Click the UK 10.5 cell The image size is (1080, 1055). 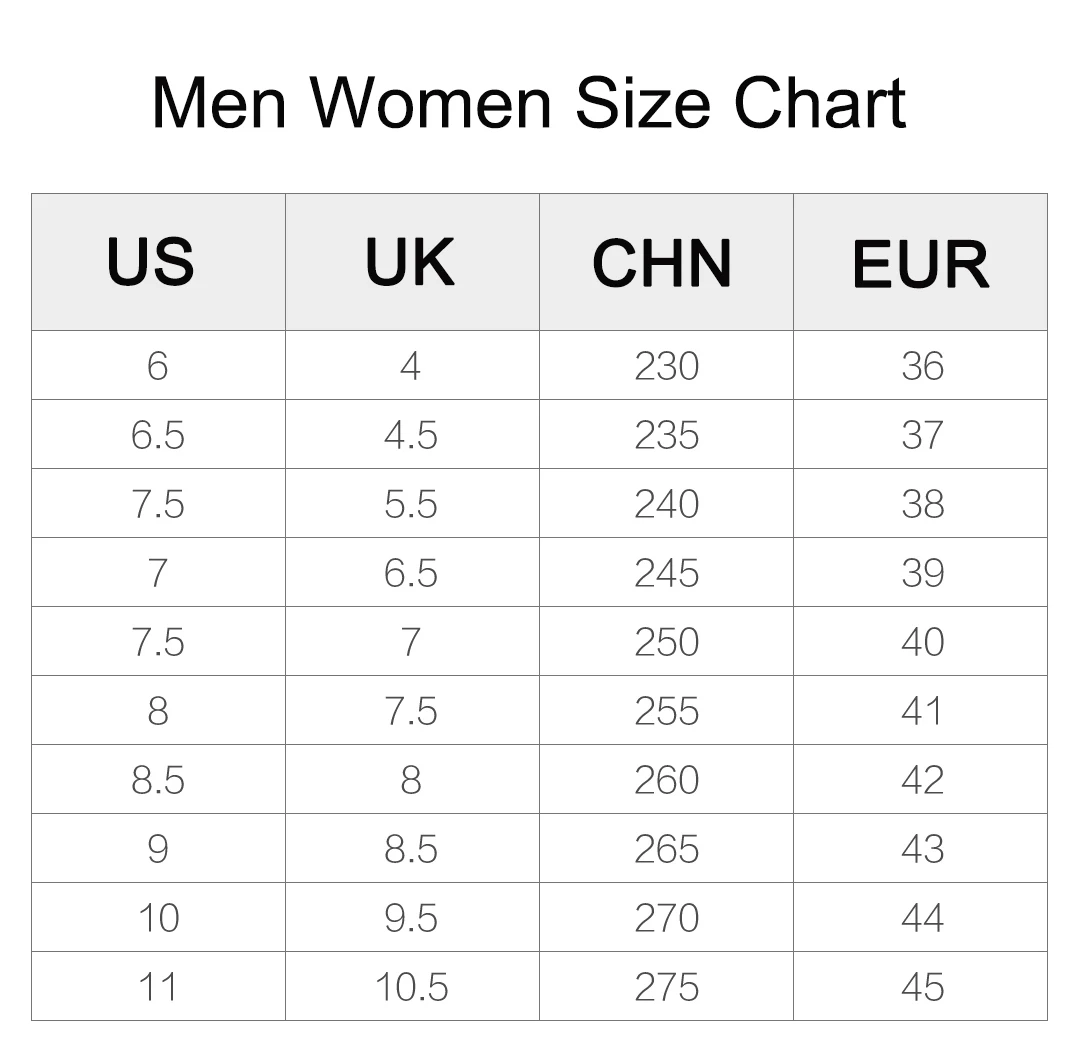pyautogui.click(x=411, y=987)
